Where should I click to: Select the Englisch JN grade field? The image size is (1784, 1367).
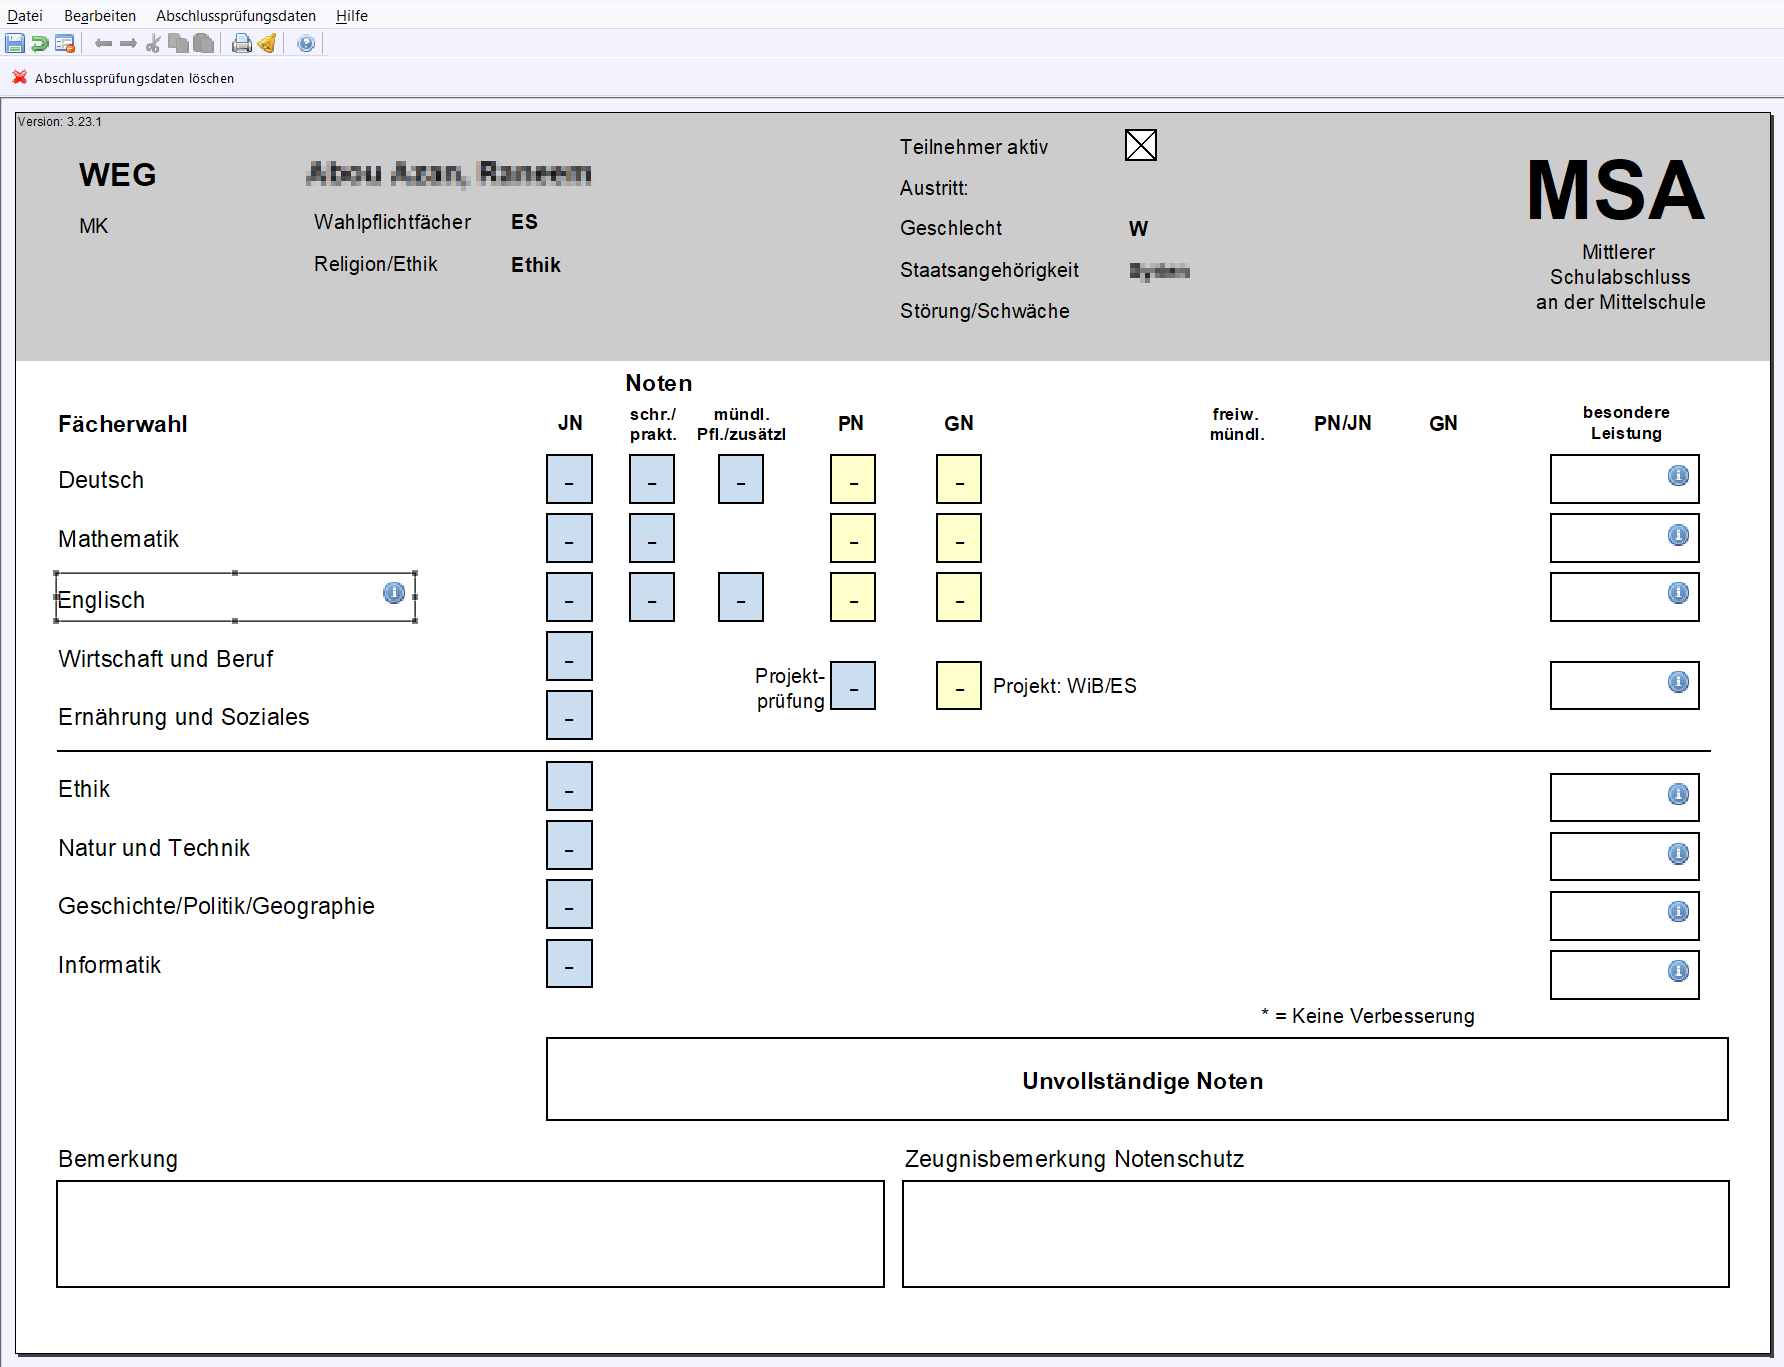tap(569, 597)
